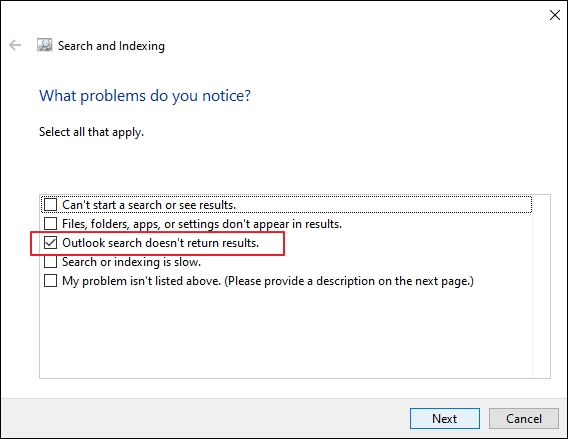The image size is (568, 439).
Task: Click the problems list vertical scrollbar track
Action: click(x=541, y=287)
